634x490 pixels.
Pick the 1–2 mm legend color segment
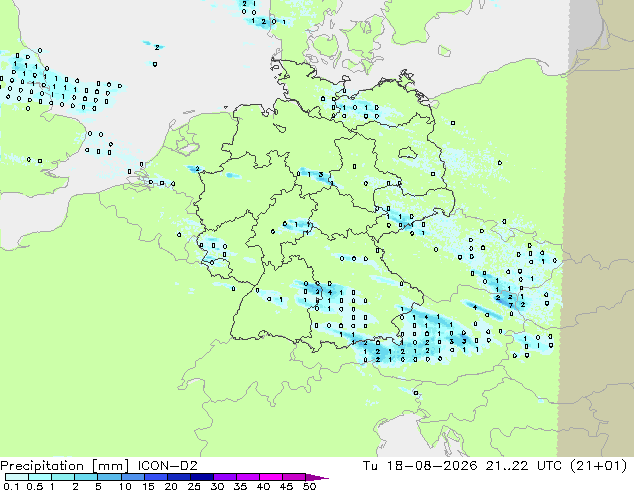63,477
